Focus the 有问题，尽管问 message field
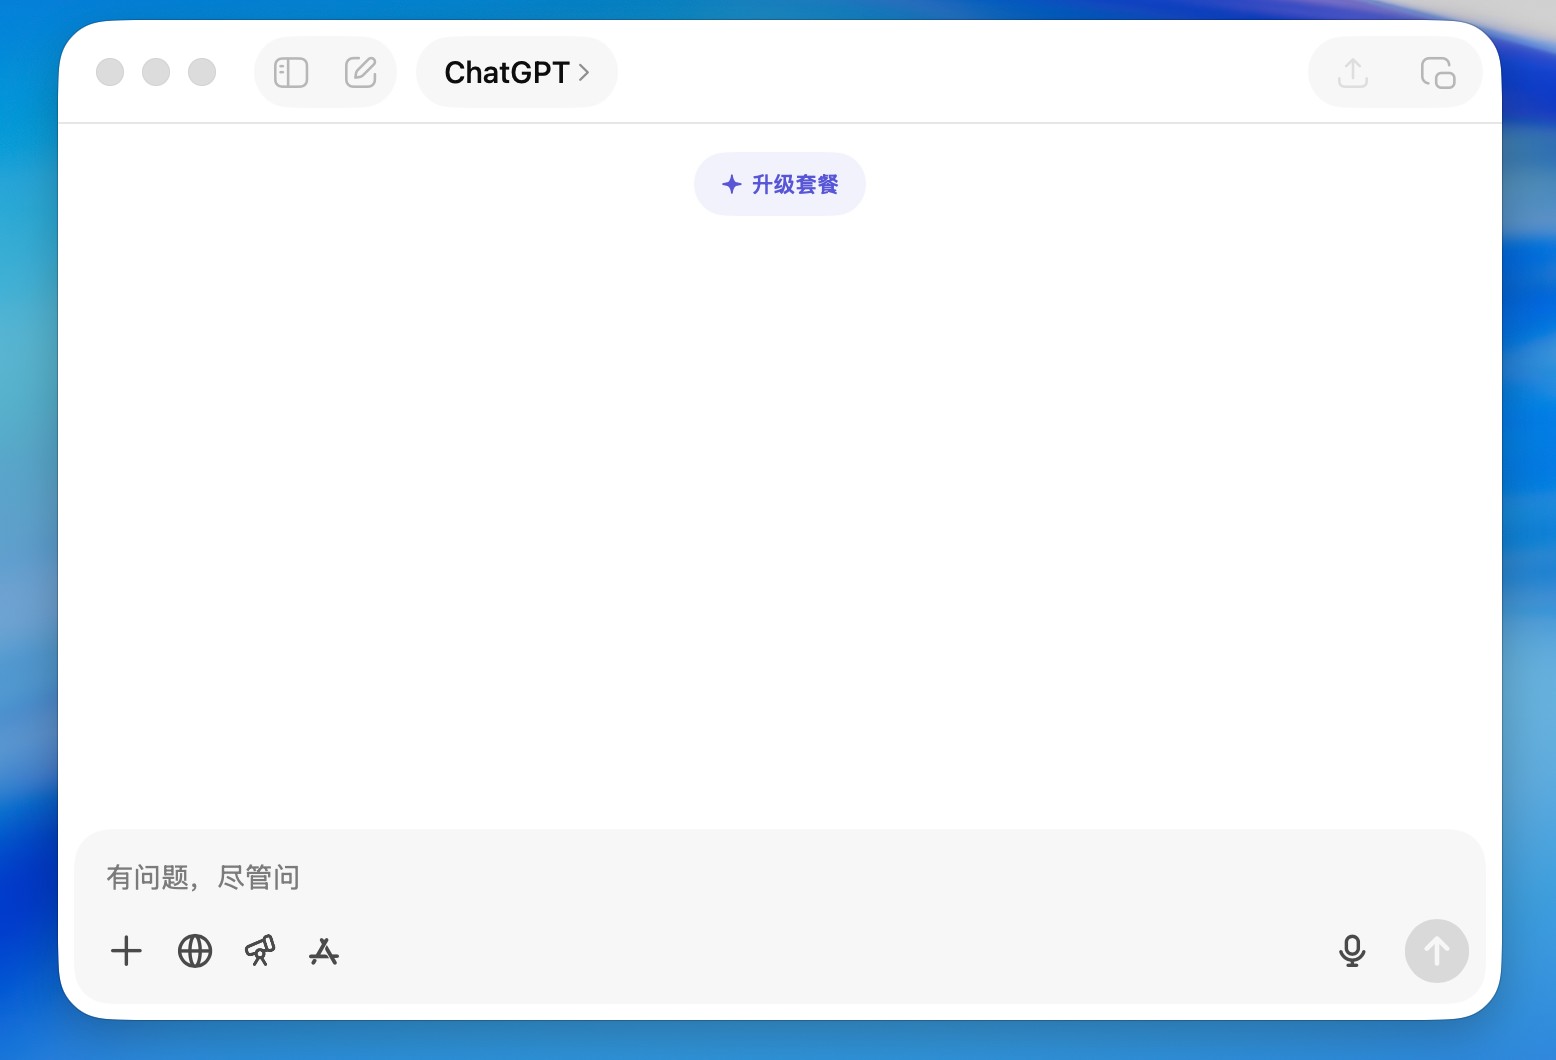This screenshot has height=1060, width=1556. click(x=700, y=877)
